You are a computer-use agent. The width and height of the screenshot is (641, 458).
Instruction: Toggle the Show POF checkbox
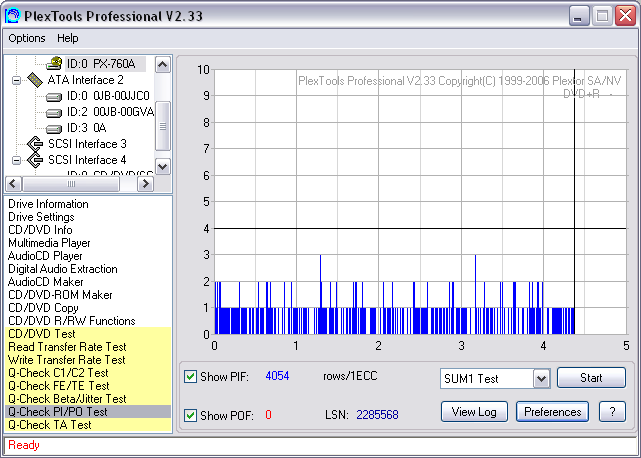point(190,415)
